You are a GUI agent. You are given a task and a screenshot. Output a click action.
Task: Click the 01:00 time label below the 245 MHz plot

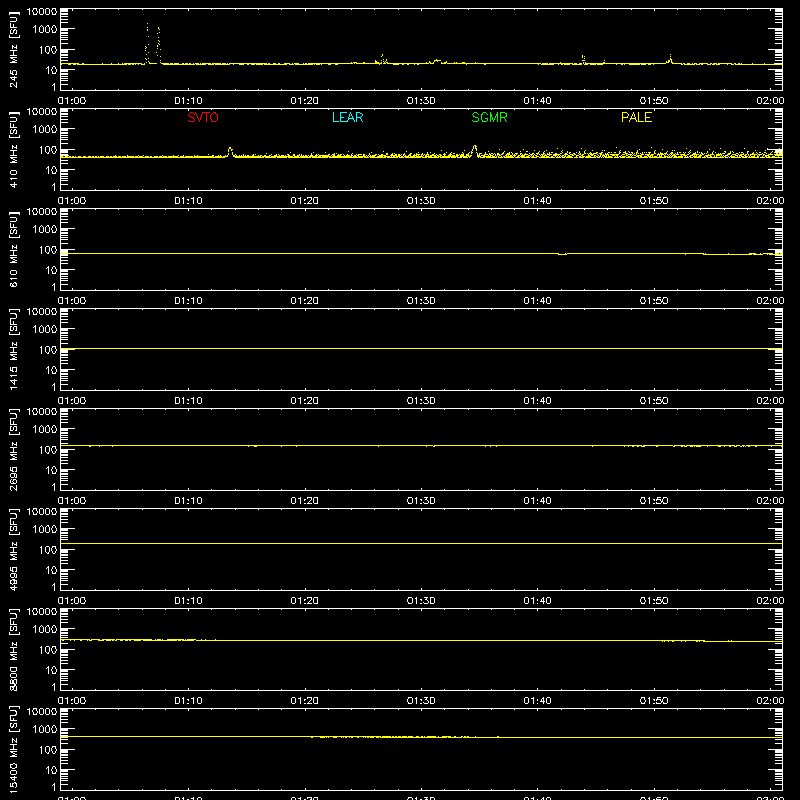(71, 101)
